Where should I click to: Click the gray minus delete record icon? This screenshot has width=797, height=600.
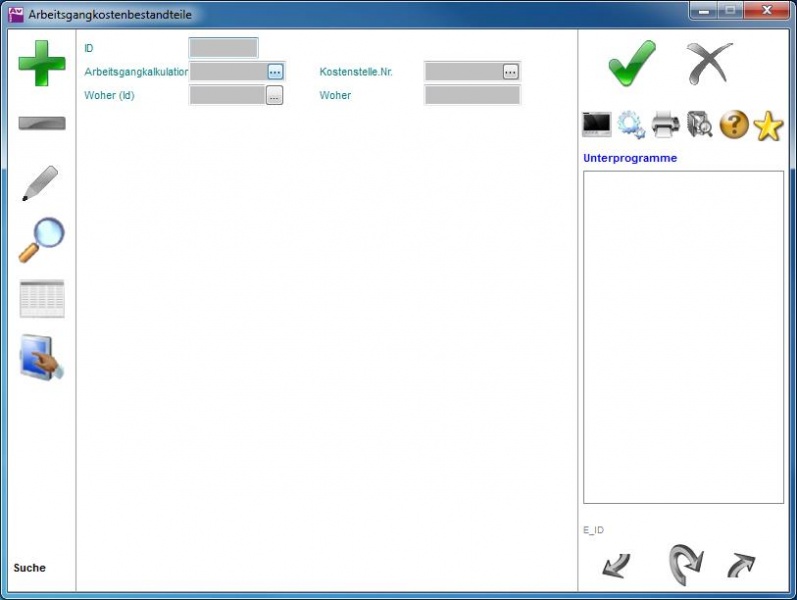tap(42, 124)
